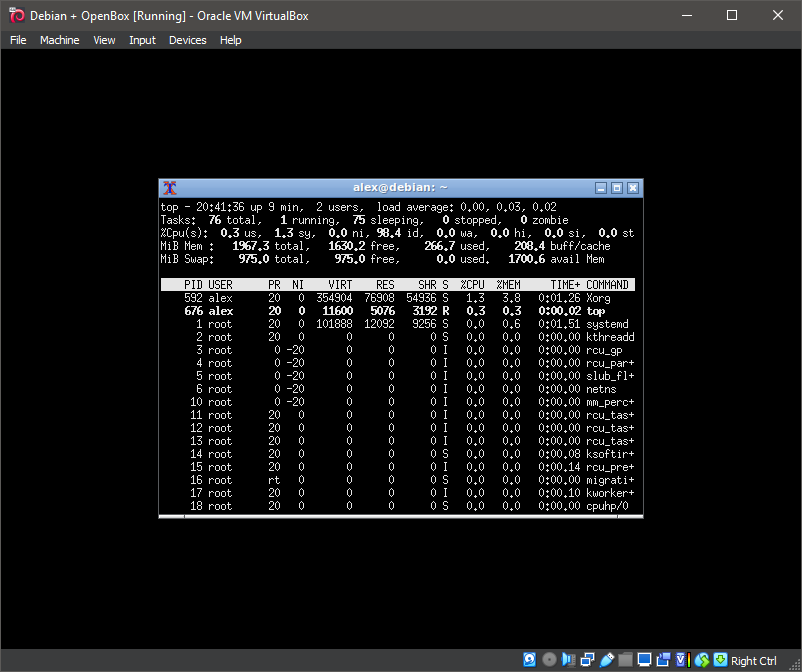Open the Devices menu

tap(187, 40)
